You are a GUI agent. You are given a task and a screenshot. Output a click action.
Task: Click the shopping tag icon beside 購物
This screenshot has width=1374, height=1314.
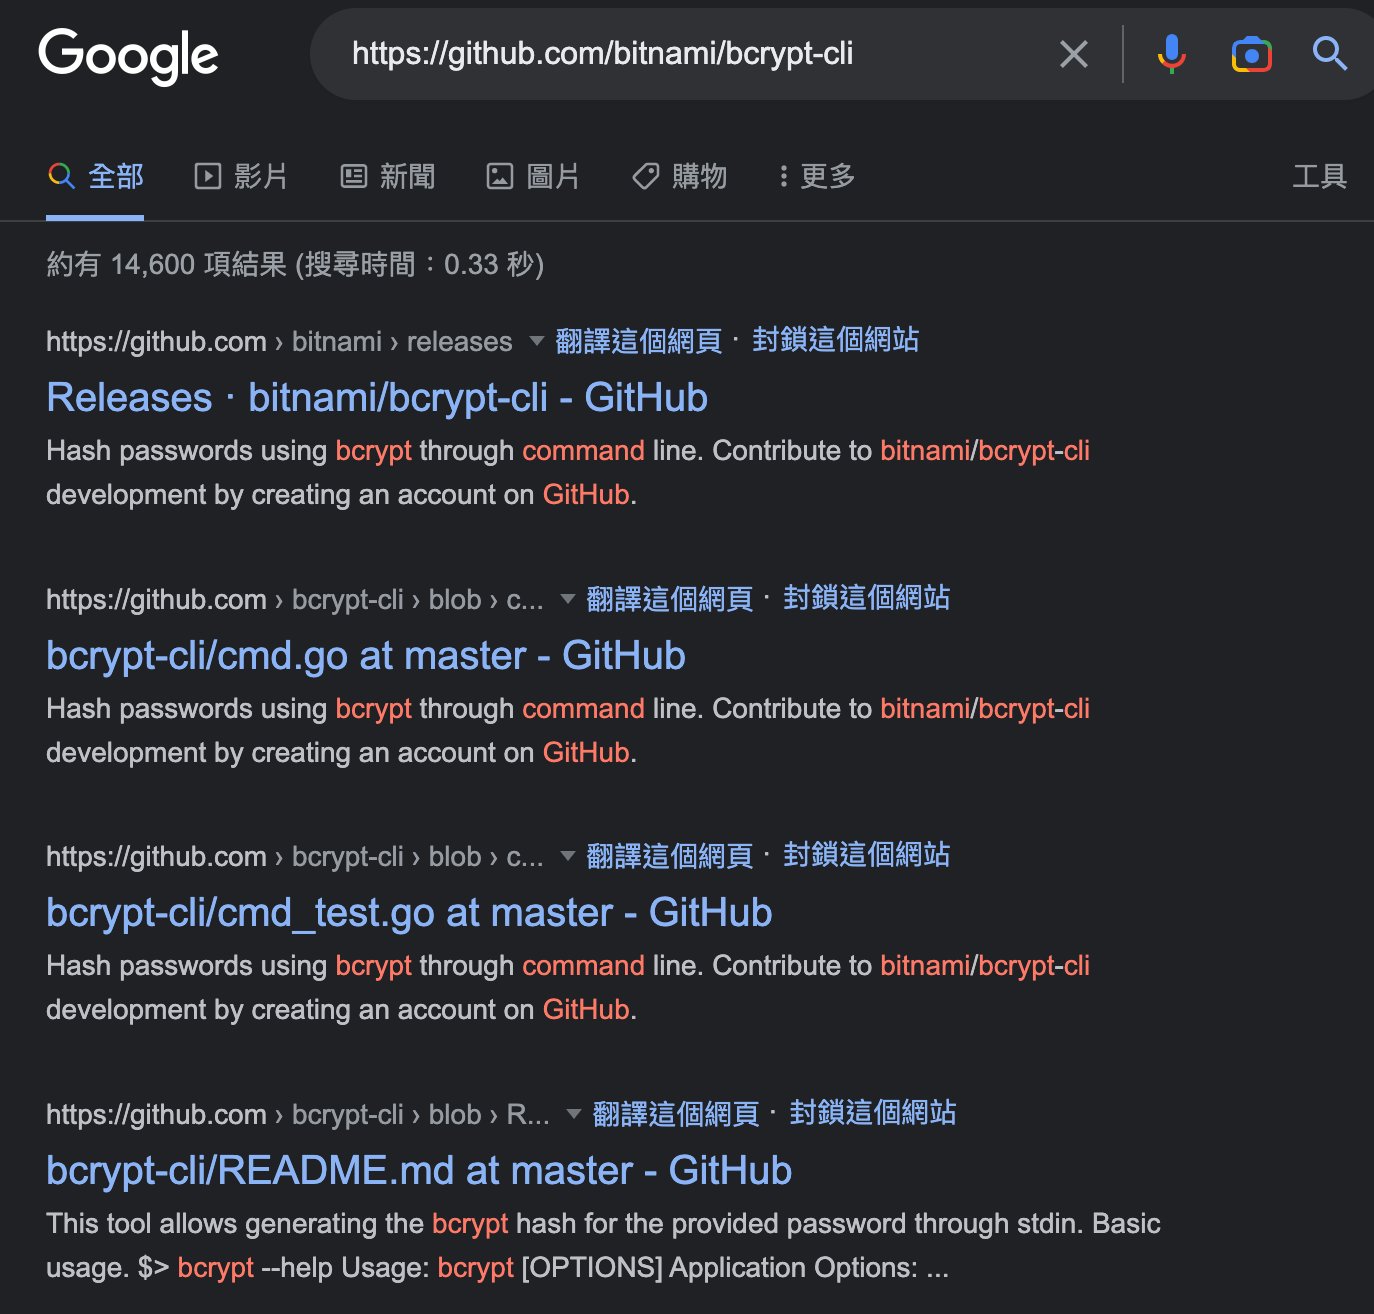pos(646,176)
